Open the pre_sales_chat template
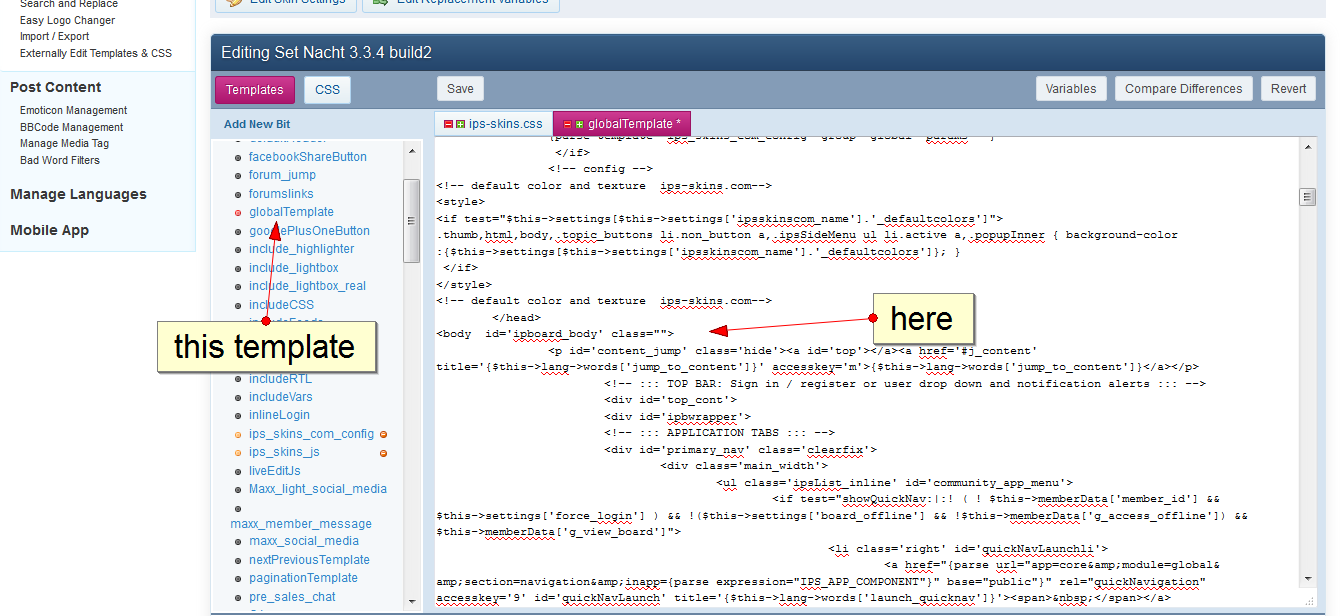 [292, 597]
